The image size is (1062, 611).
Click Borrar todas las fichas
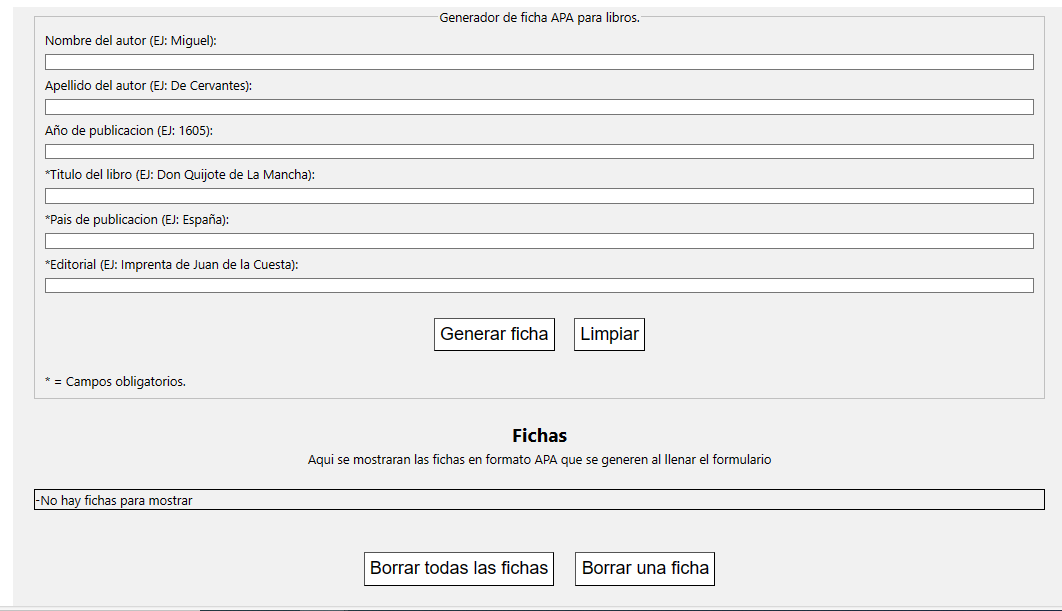458,568
